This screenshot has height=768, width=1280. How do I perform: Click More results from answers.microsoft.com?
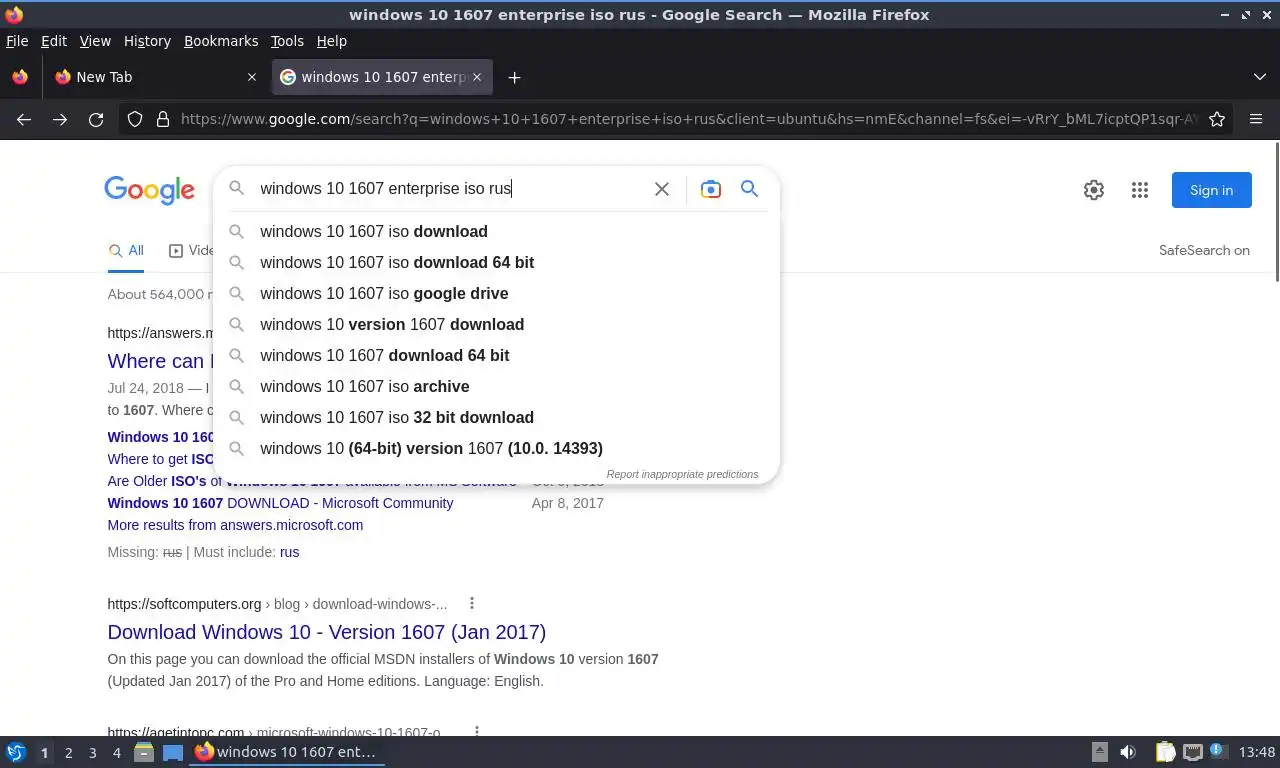tap(235, 525)
